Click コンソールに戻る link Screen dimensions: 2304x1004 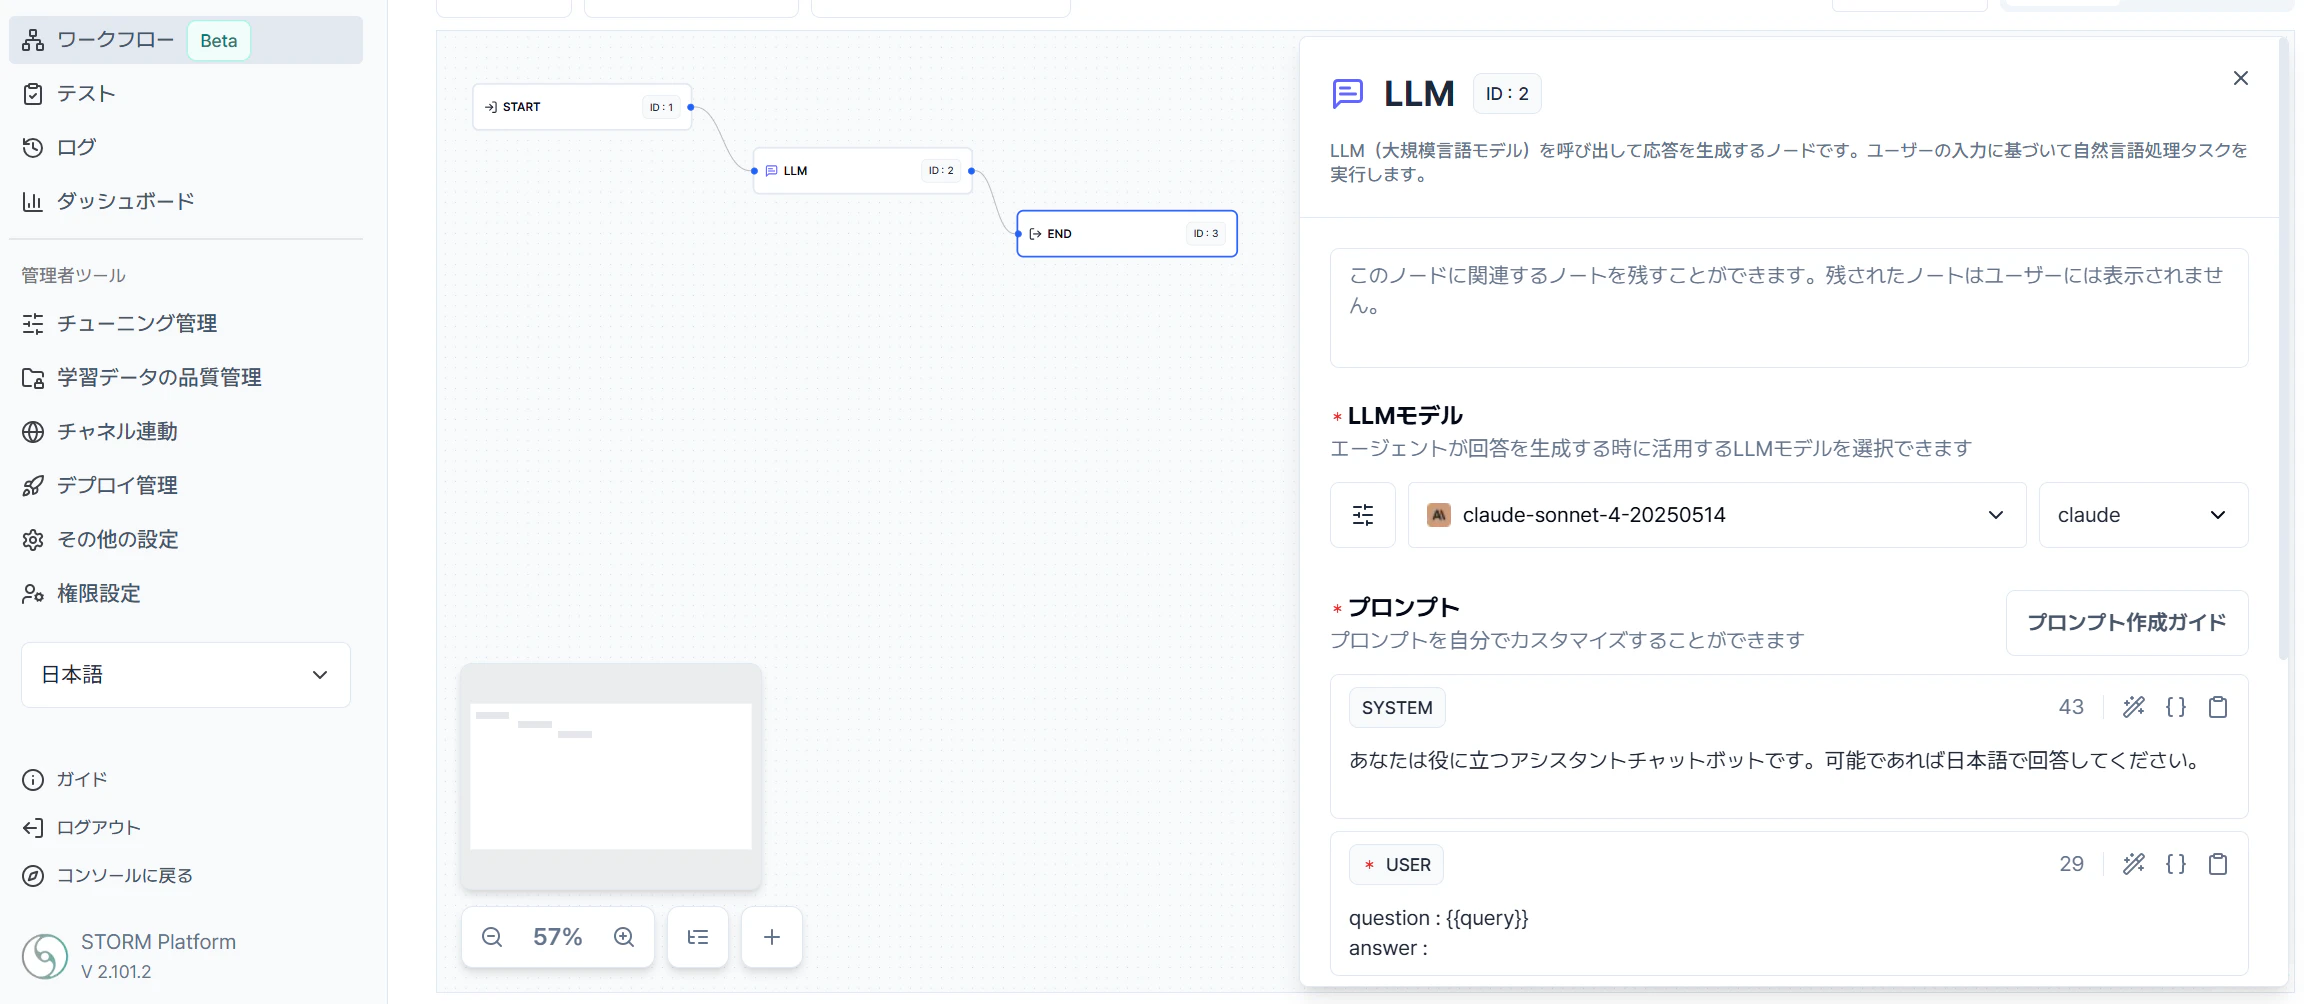pos(107,876)
